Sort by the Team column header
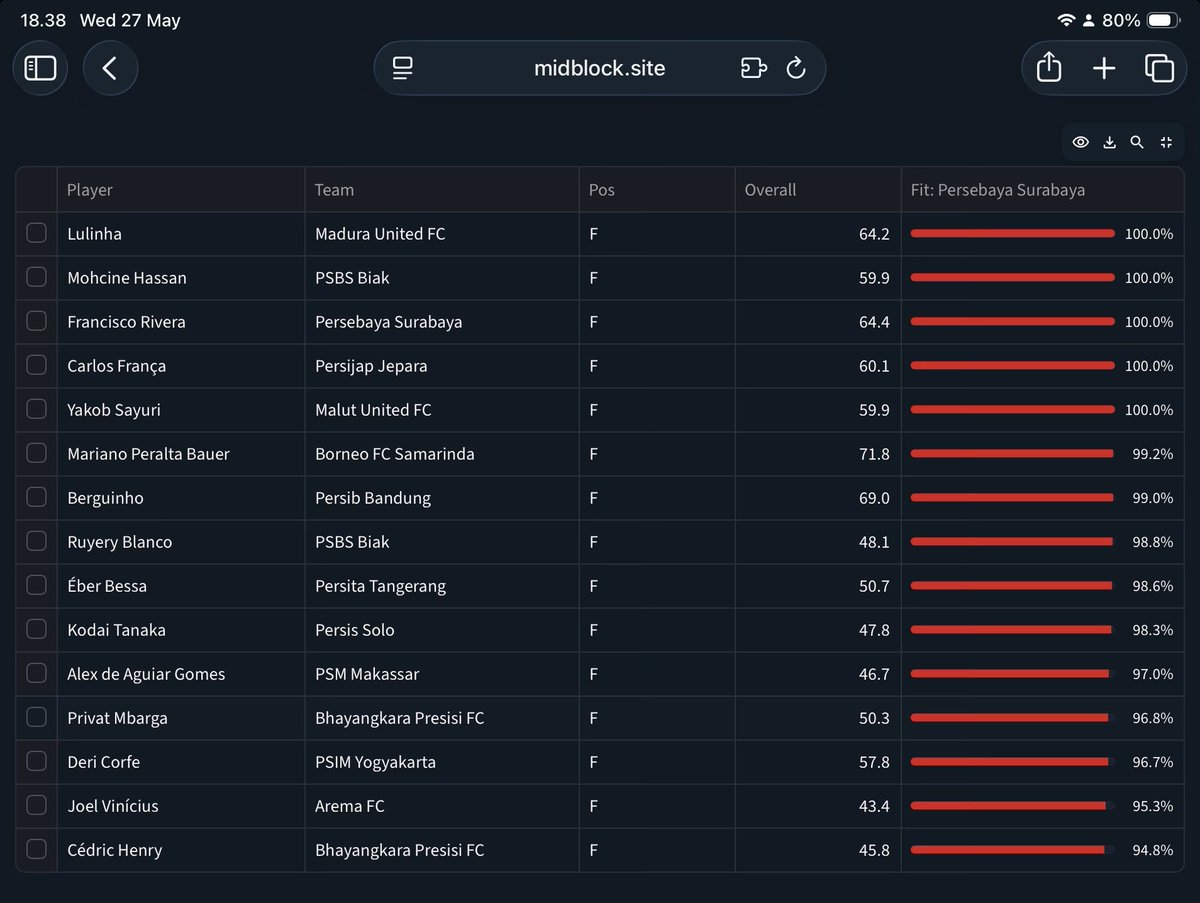This screenshot has width=1200, height=903. point(442,190)
